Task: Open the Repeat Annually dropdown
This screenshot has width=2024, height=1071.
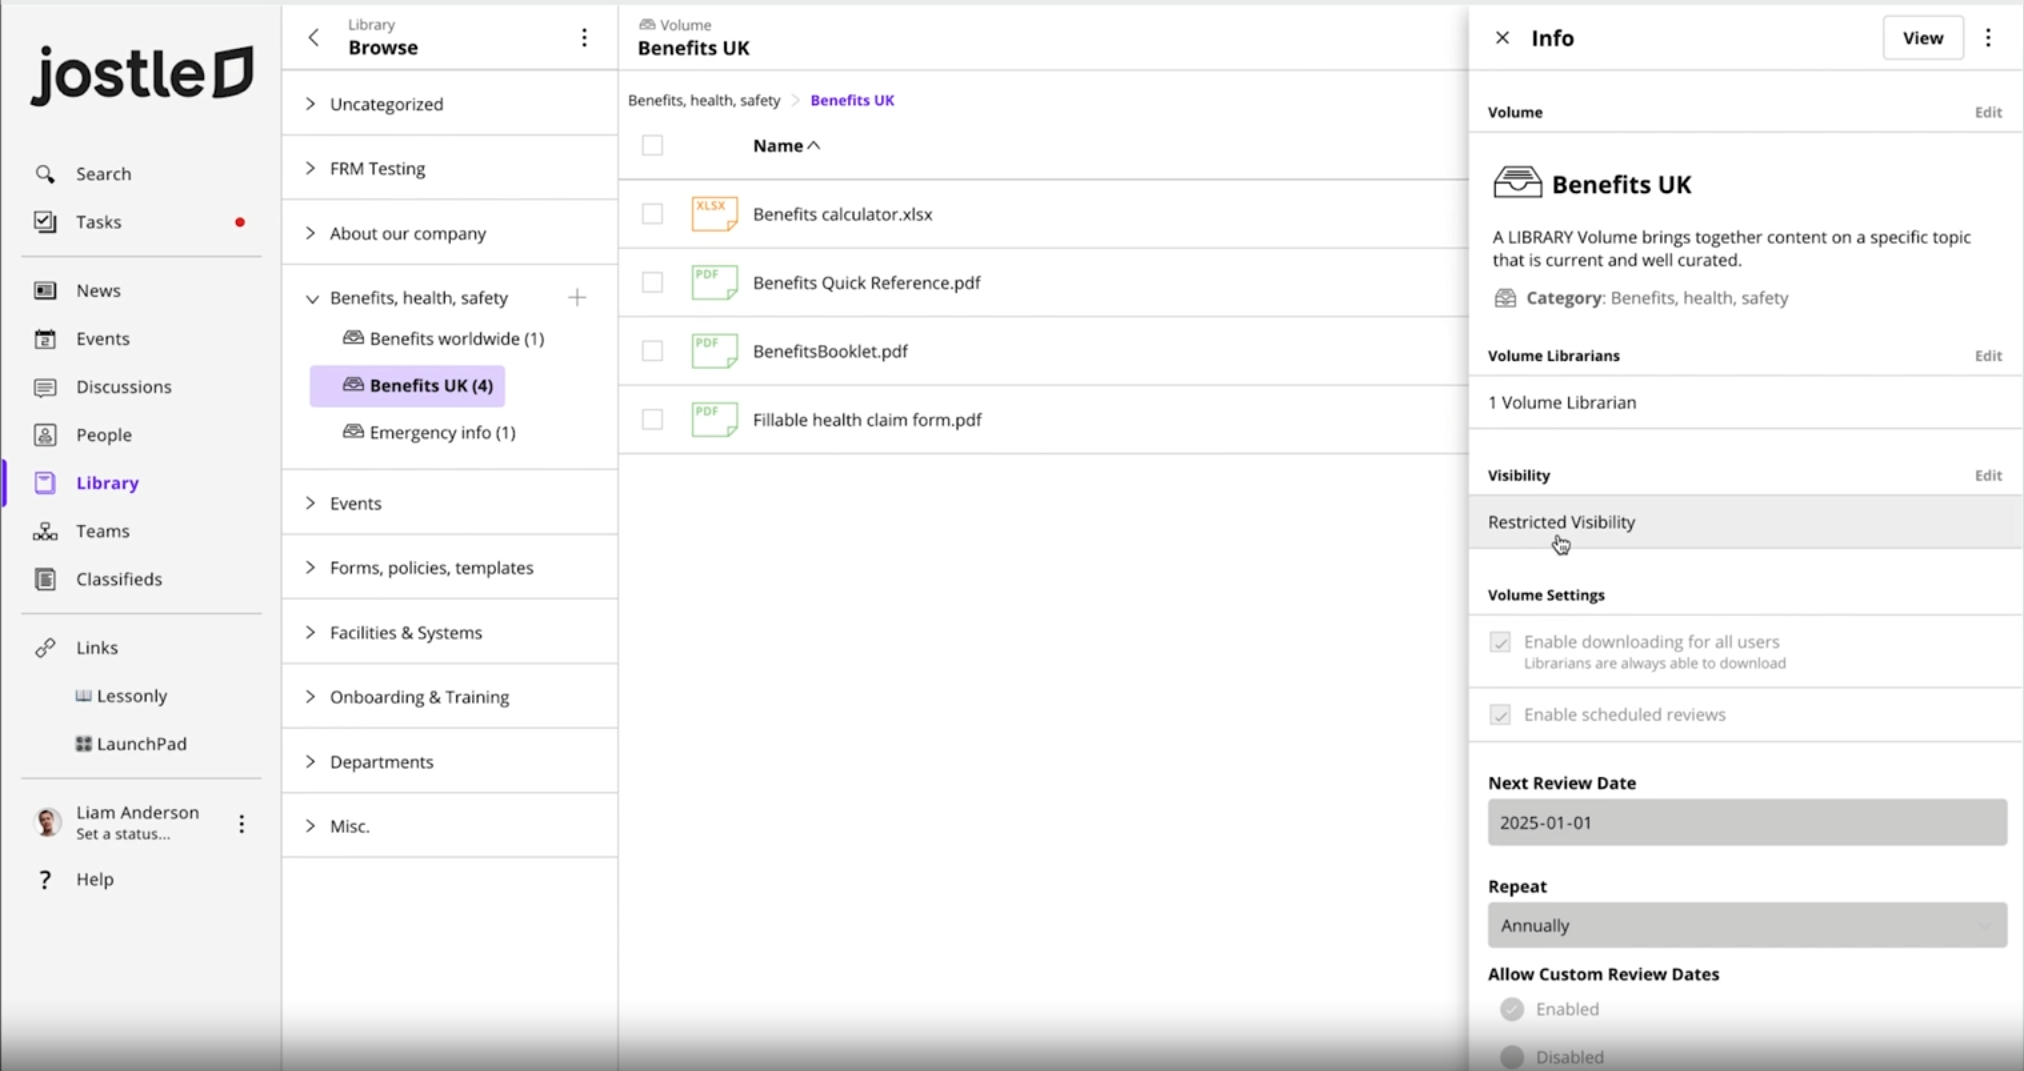Action: click(x=1746, y=926)
